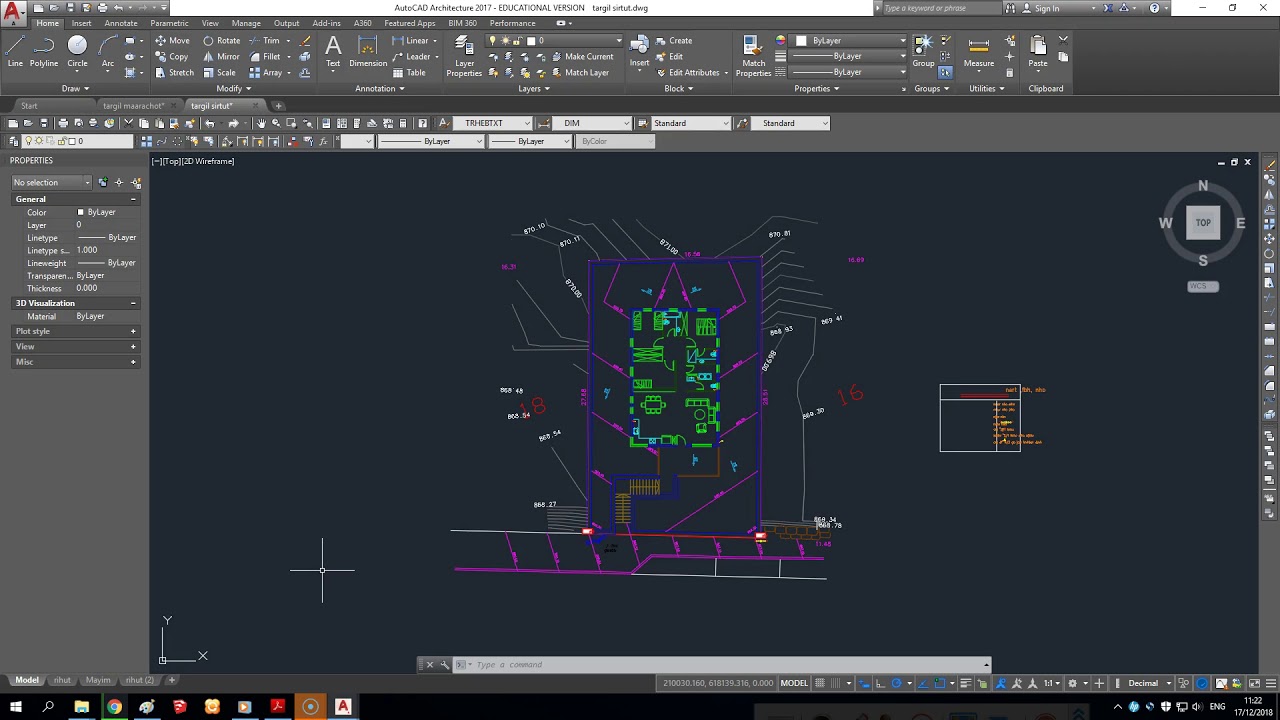Screen dimensions: 1280x720
Task: Click the Edit Attributes button
Action: pos(687,73)
